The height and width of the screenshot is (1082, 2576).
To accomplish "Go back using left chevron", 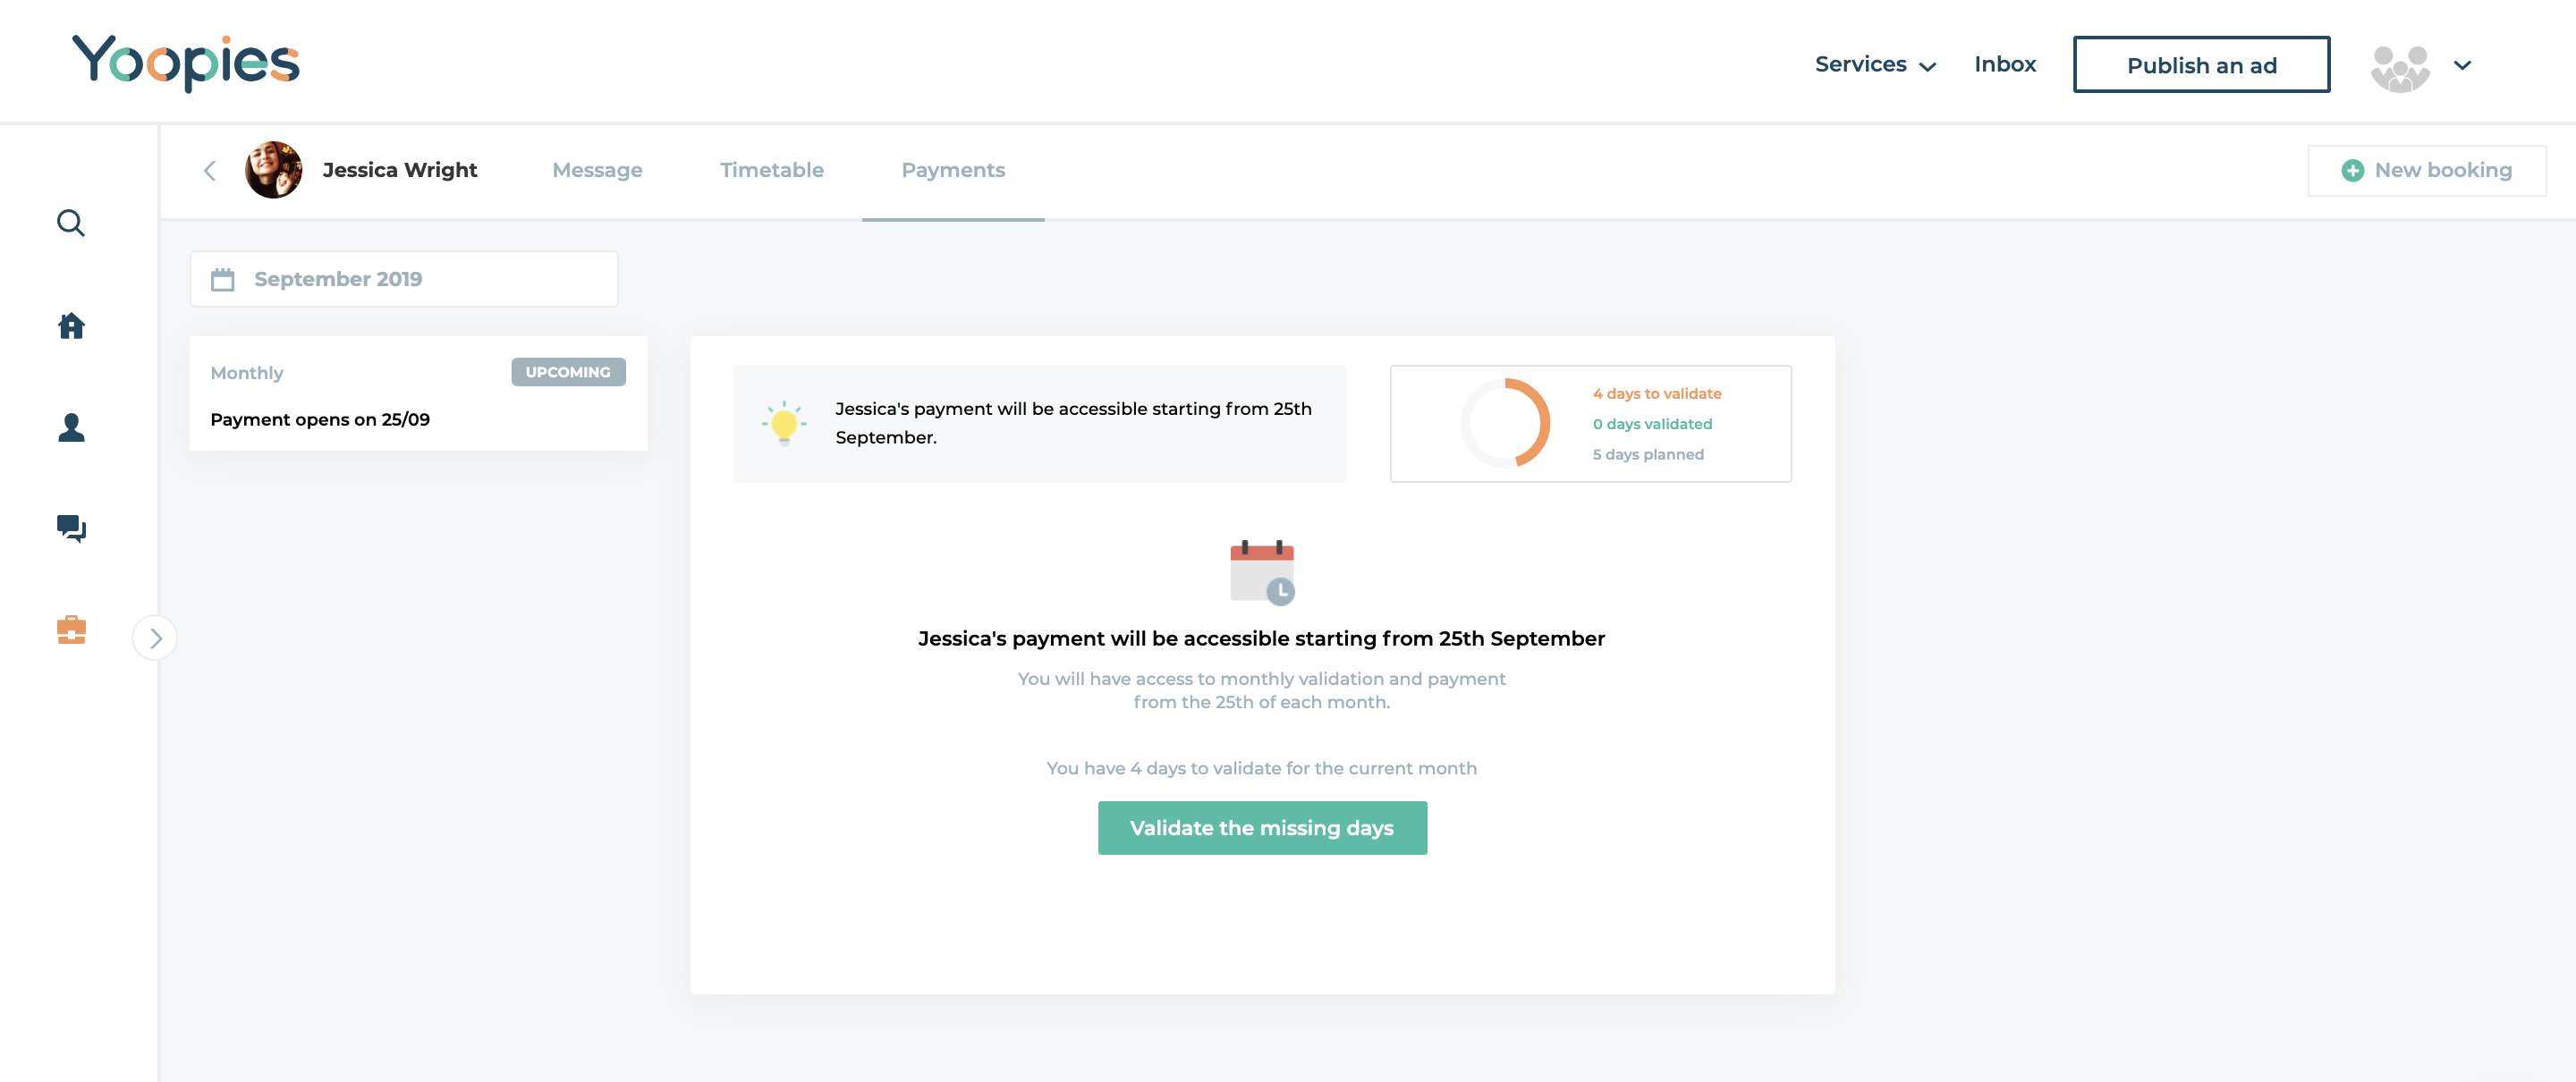I will click(x=210, y=171).
